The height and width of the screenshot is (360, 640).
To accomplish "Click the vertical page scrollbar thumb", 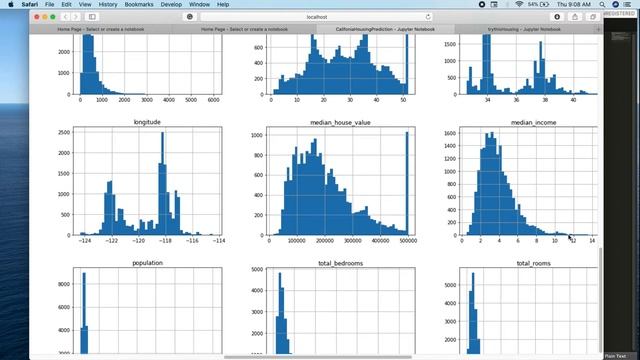I will tap(600, 299).
